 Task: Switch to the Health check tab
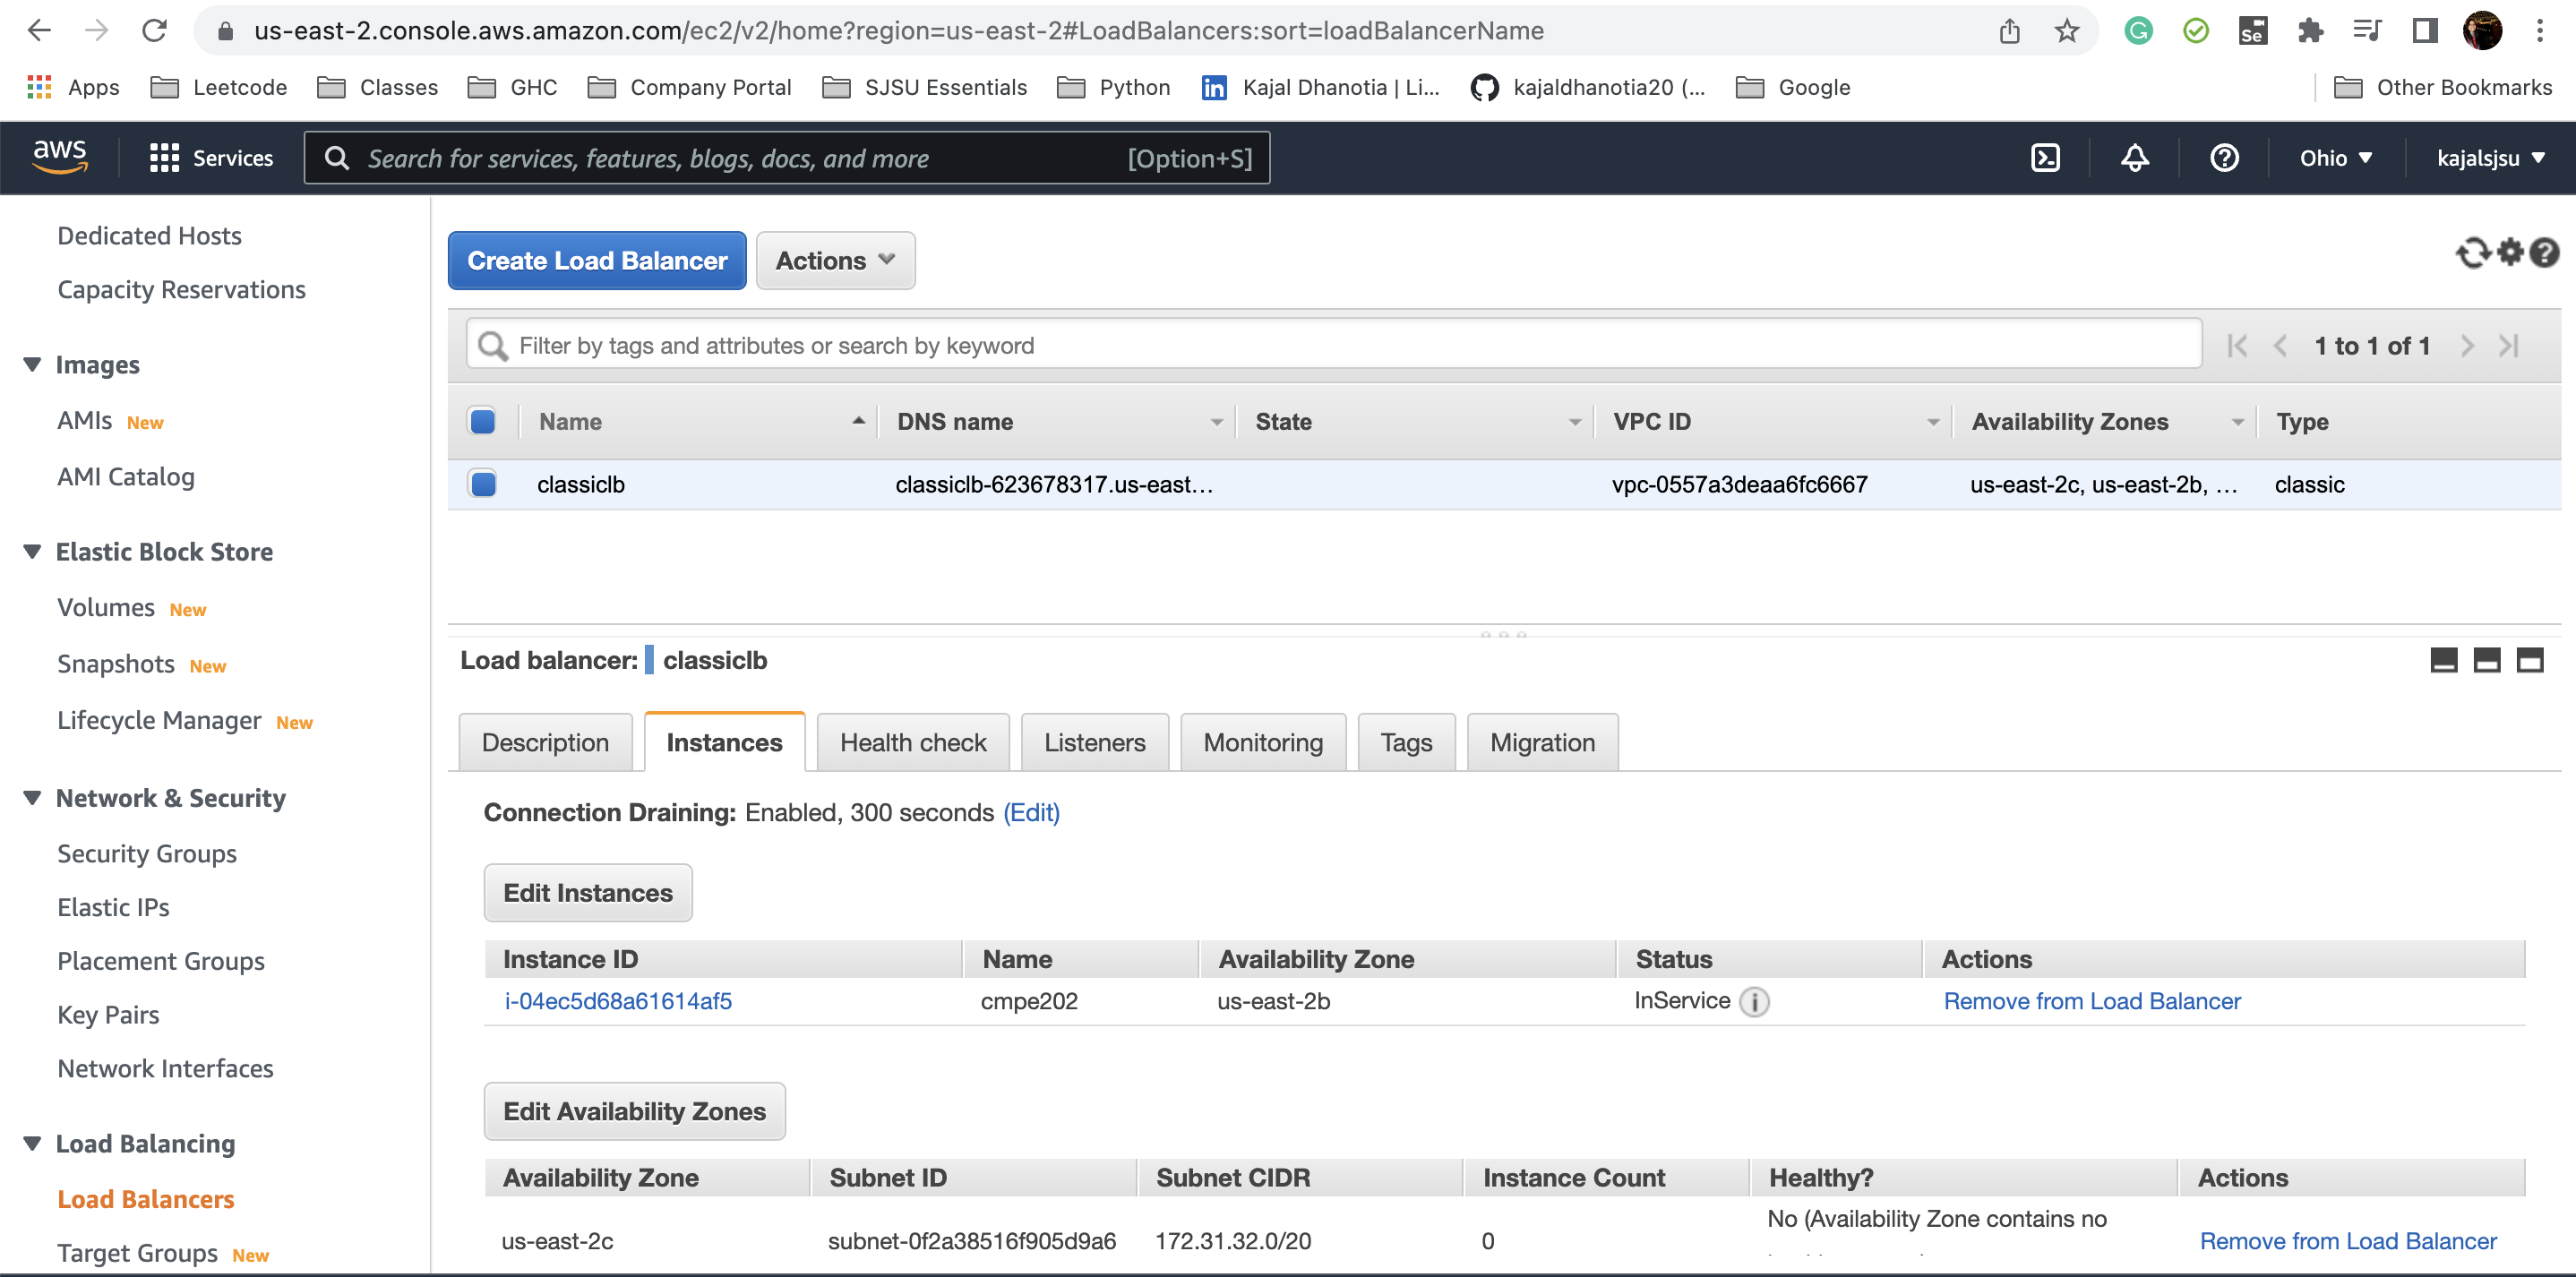912,741
